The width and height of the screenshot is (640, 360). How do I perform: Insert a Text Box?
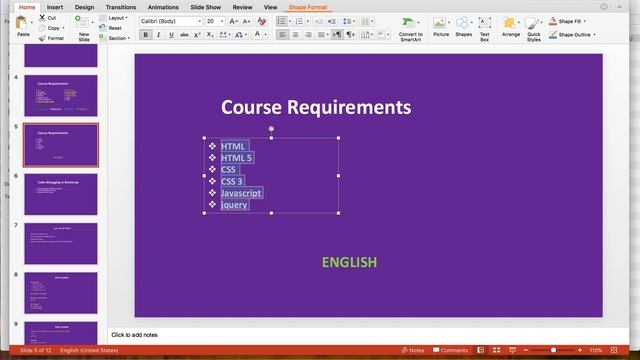click(x=484, y=29)
